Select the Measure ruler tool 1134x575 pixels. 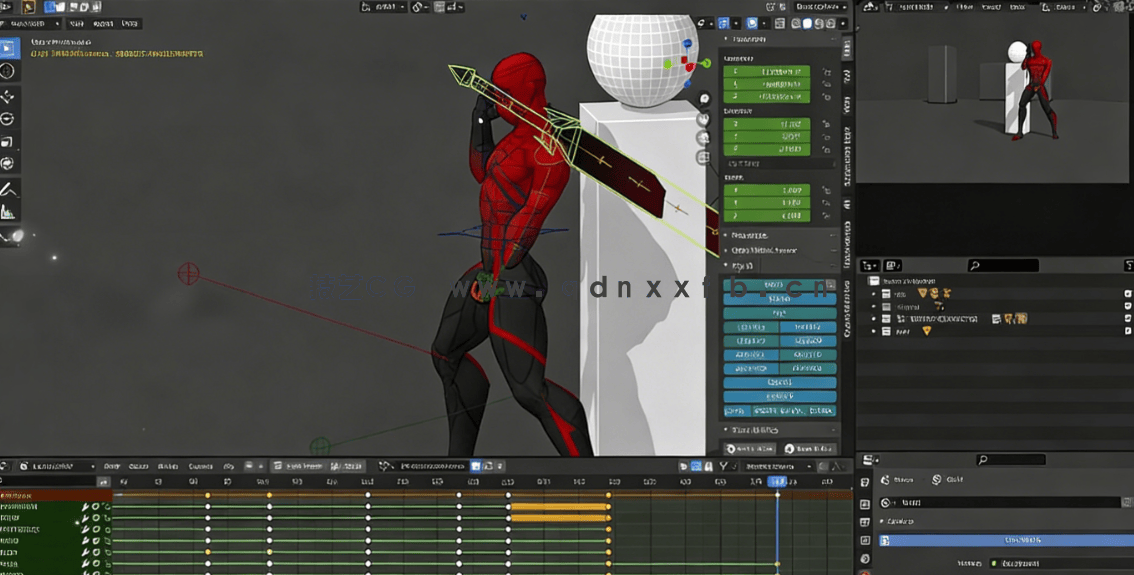(9, 212)
